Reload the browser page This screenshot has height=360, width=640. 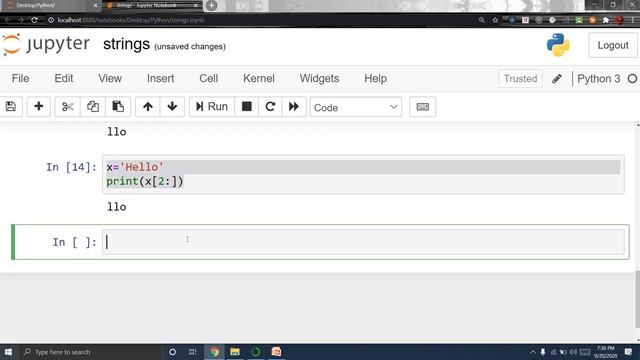pyautogui.click(x=34, y=20)
